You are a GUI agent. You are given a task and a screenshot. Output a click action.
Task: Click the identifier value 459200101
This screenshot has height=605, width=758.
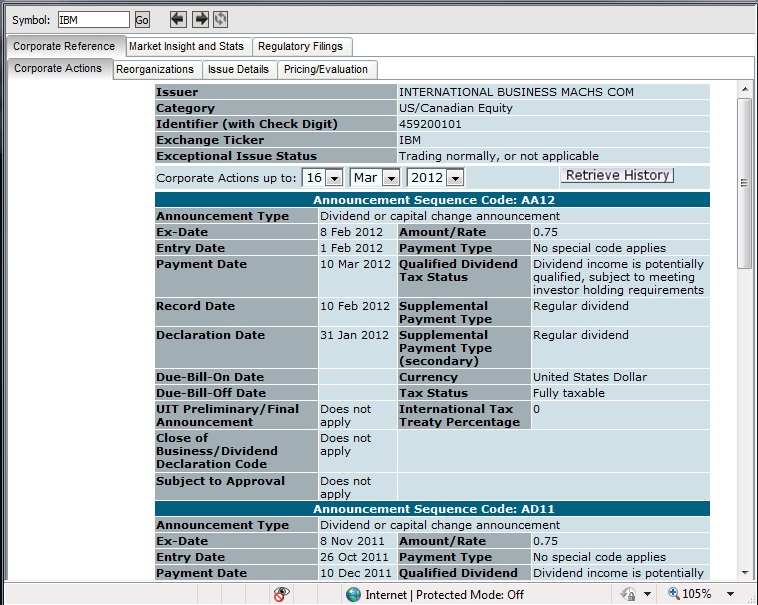point(430,124)
